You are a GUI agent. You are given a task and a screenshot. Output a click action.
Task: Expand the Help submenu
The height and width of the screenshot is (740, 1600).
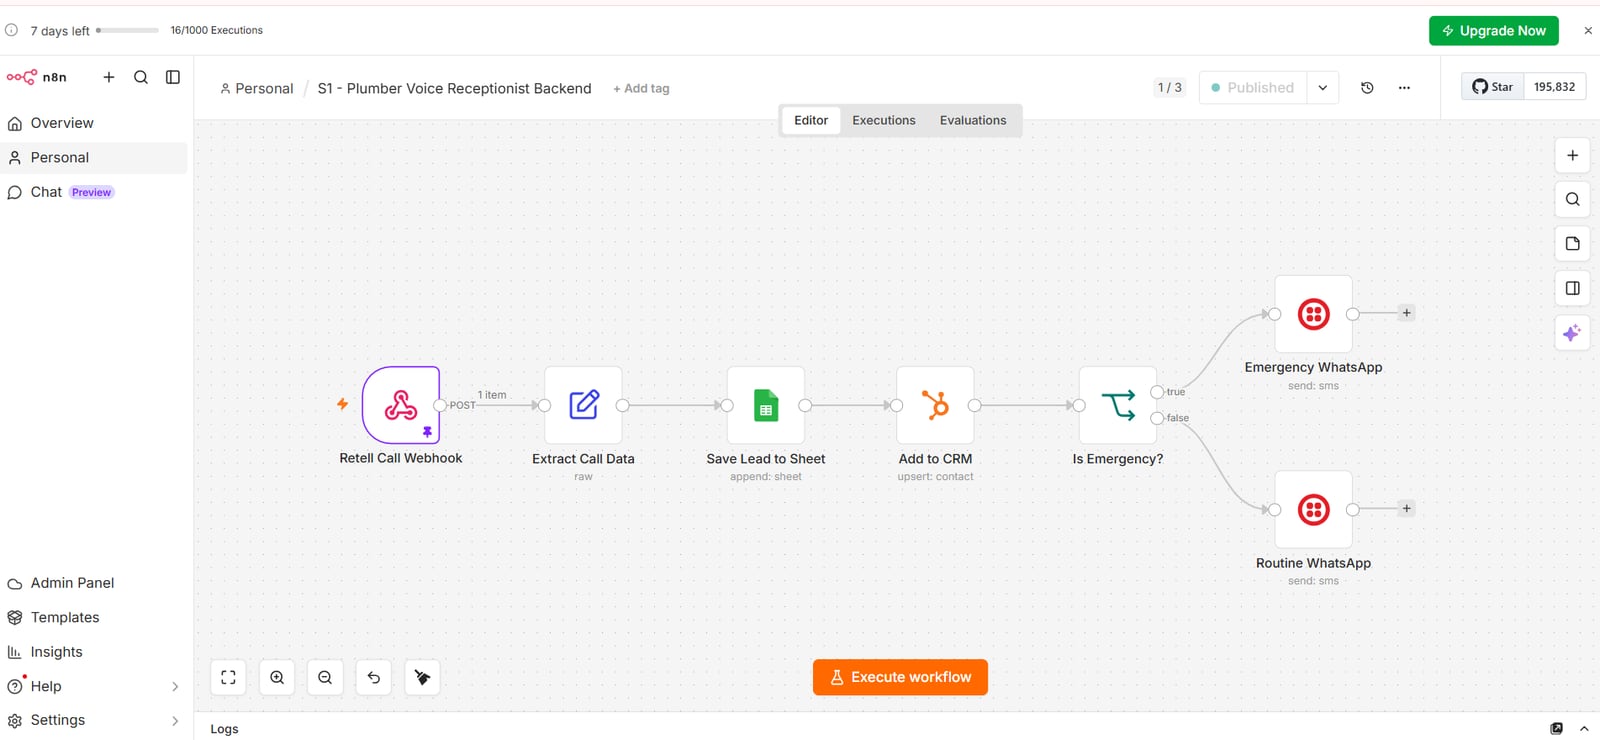[175, 686]
